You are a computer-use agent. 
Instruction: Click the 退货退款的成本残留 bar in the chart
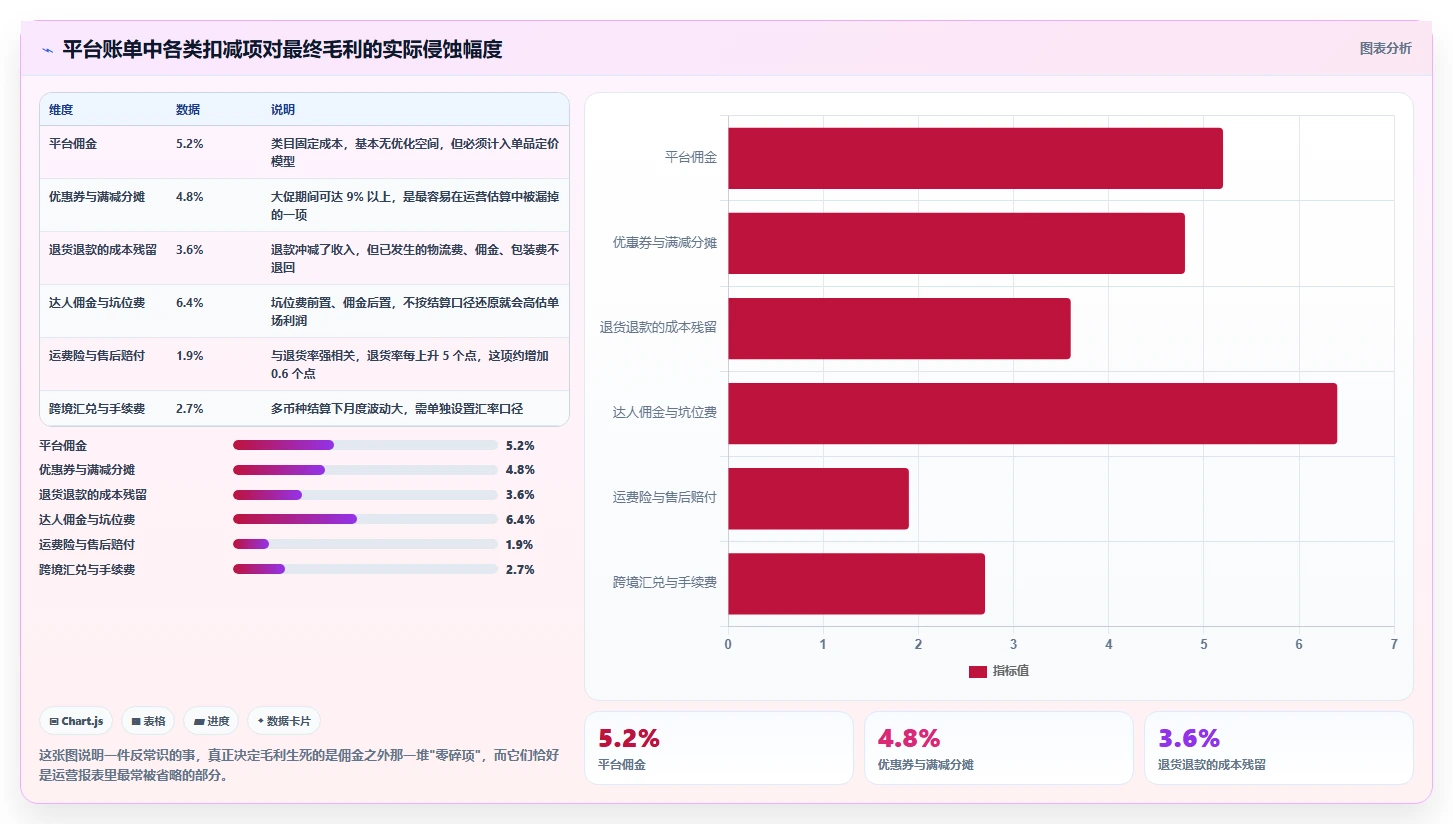coord(899,328)
